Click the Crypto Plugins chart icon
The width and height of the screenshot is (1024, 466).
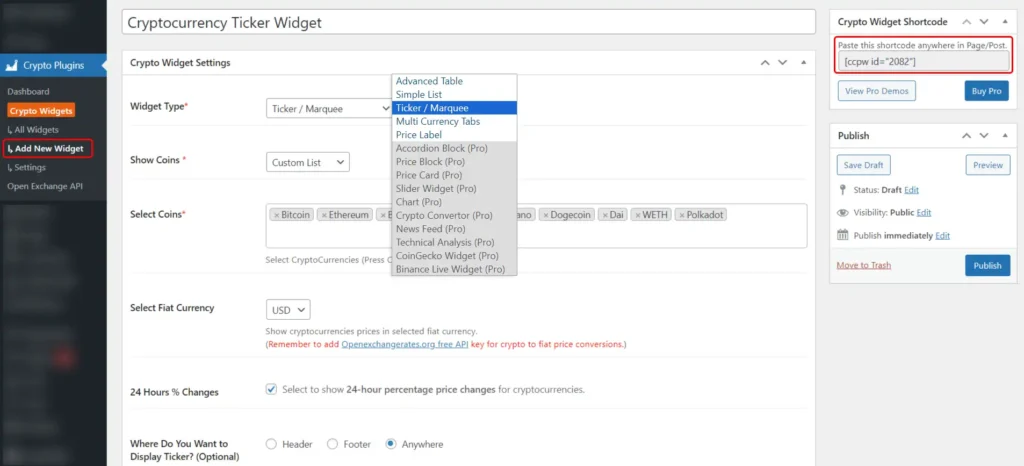coord(11,65)
